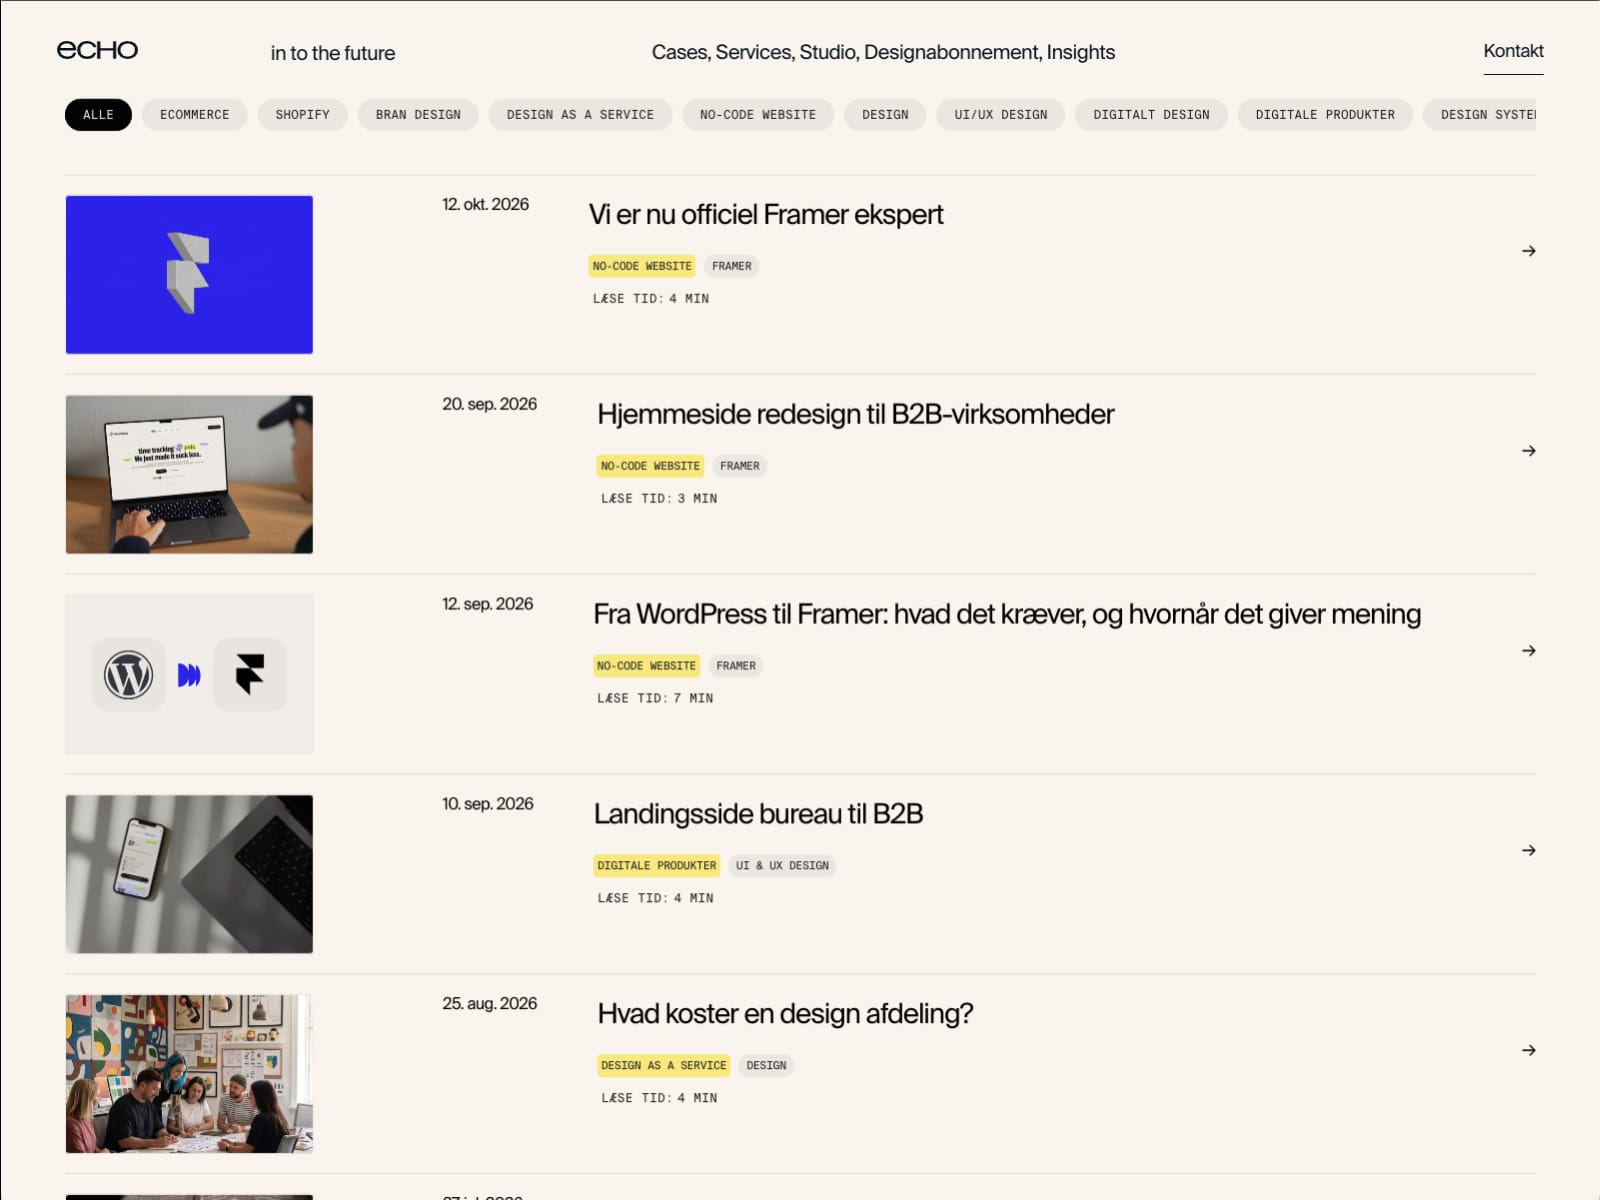Filter by SHOPIFY category

(x=302, y=115)
